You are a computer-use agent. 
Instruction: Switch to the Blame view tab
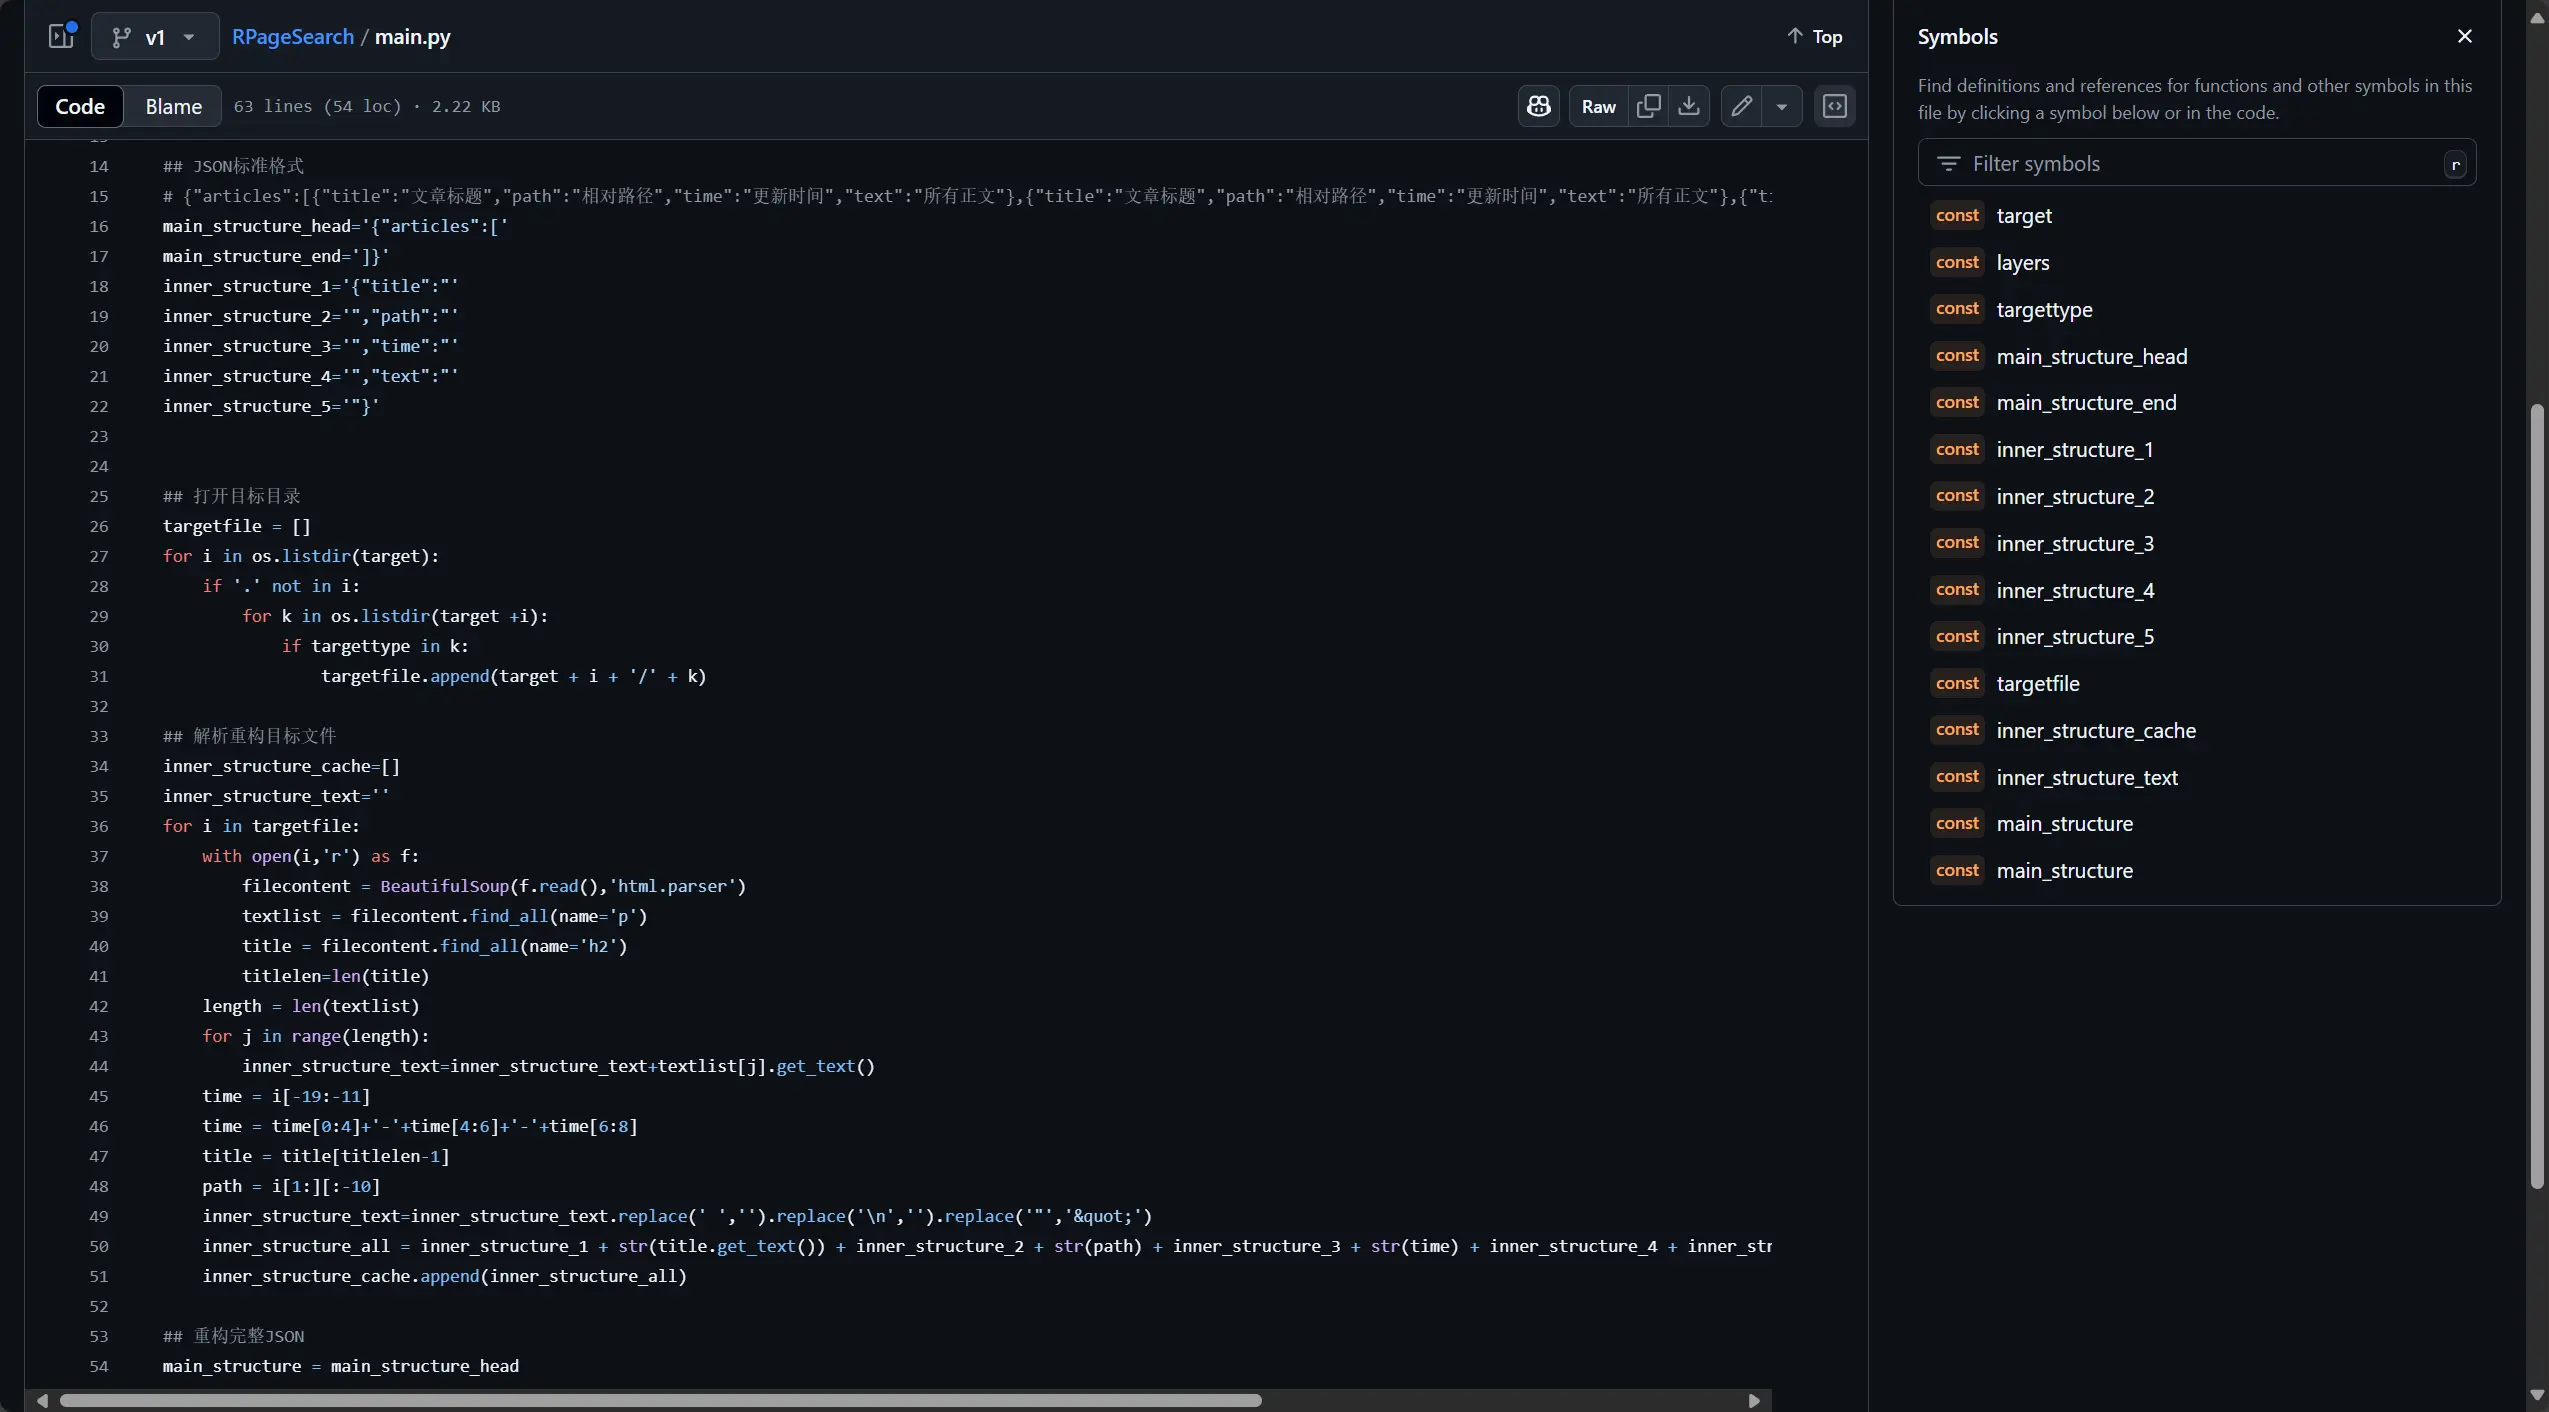pyautogui.click(x=174, y=106)
